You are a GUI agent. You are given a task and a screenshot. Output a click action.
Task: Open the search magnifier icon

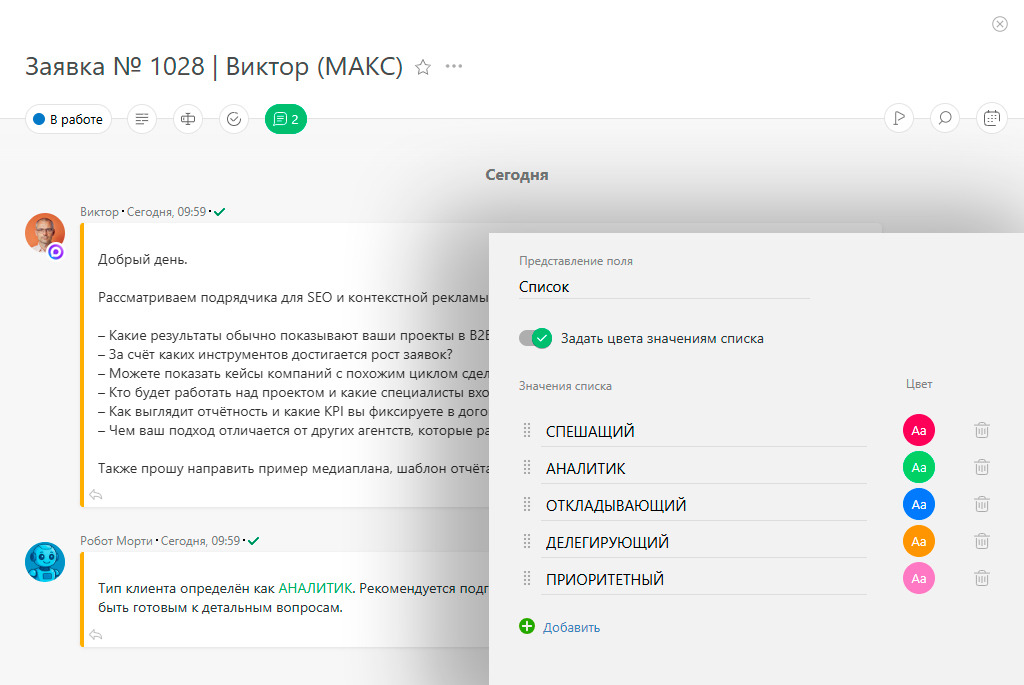click(x=944, y=118)
